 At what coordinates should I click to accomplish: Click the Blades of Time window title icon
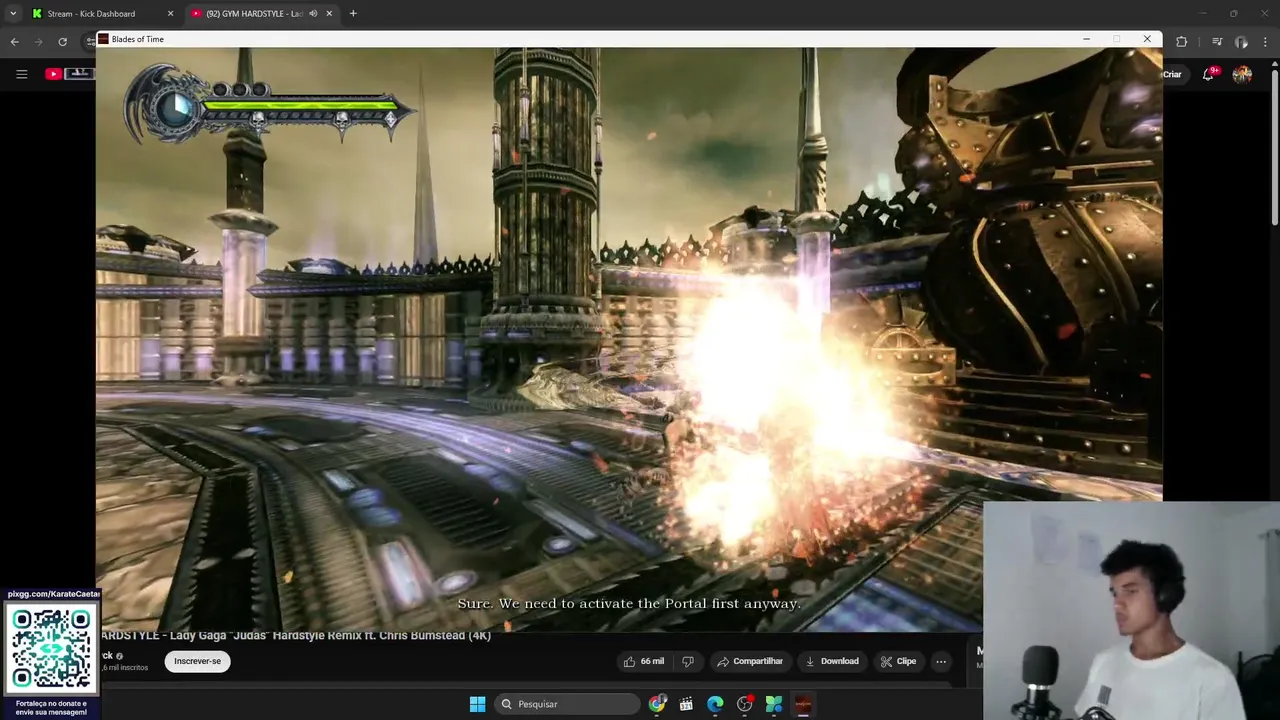tap(103, 39)
